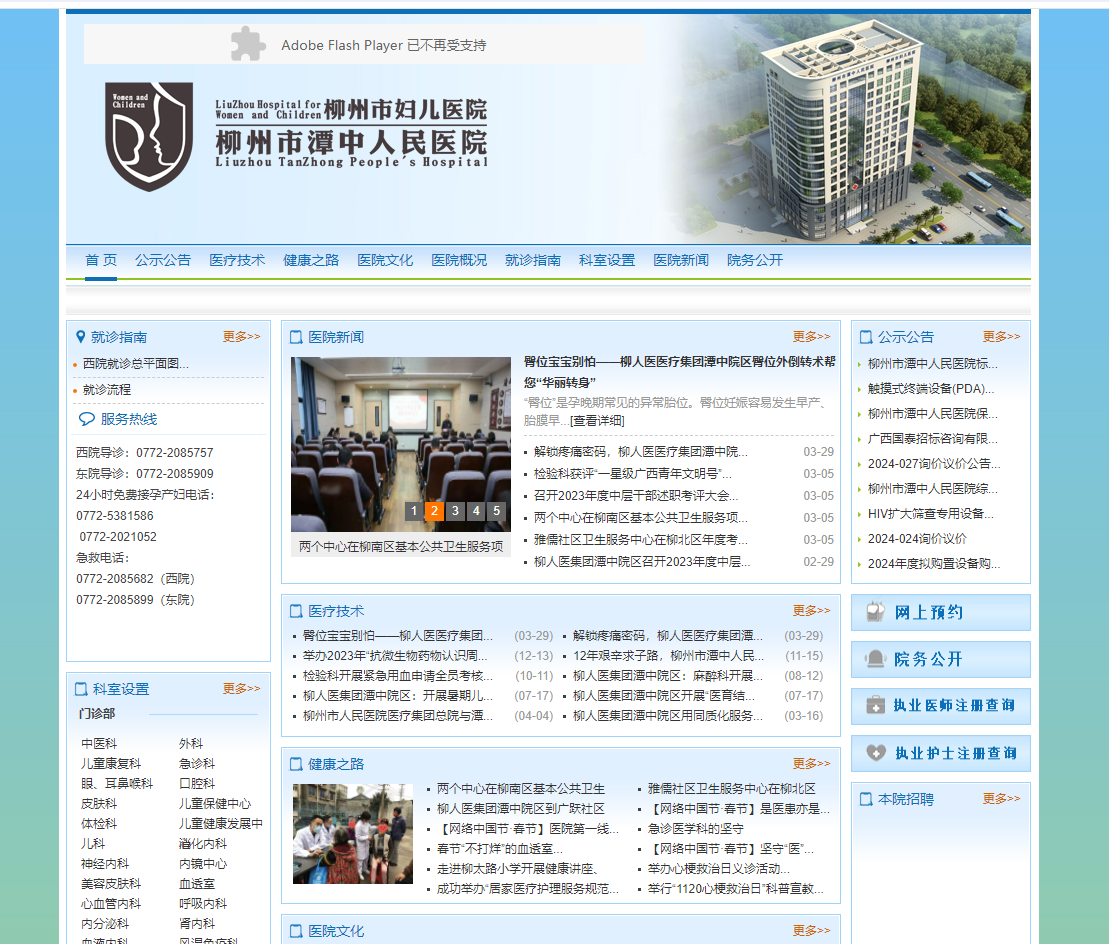1109x944 pixels.
Task: Open news item 召开2023年度中层干部述职考评大会
Action: pos(636,496)
